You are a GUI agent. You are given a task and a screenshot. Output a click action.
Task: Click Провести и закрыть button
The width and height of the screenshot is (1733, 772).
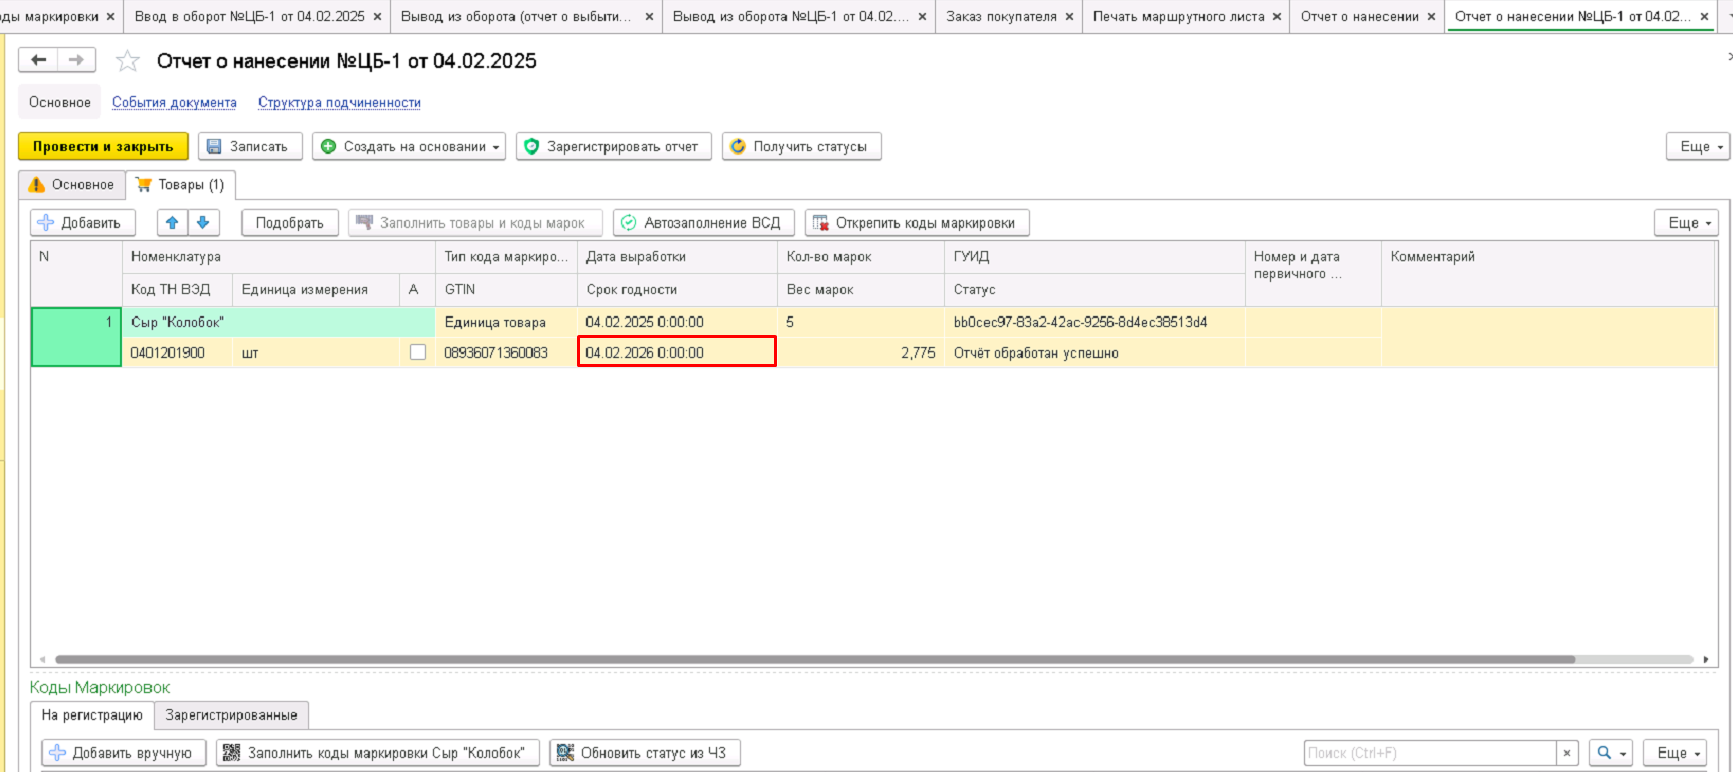103,146
